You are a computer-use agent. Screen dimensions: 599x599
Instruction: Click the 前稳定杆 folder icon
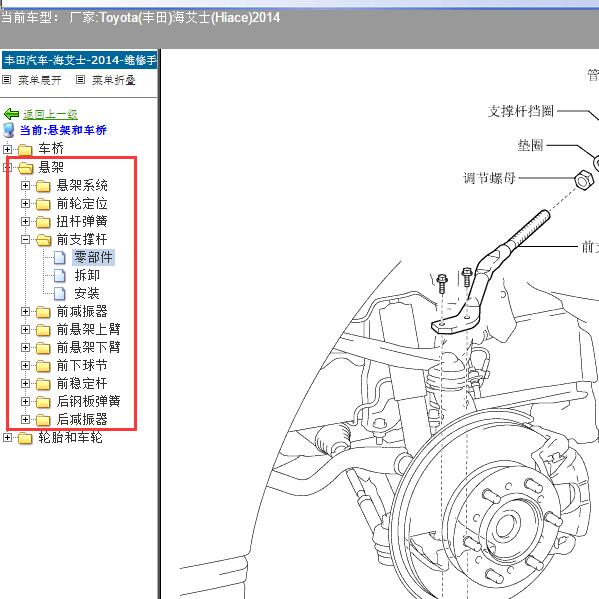coord(43,384)
